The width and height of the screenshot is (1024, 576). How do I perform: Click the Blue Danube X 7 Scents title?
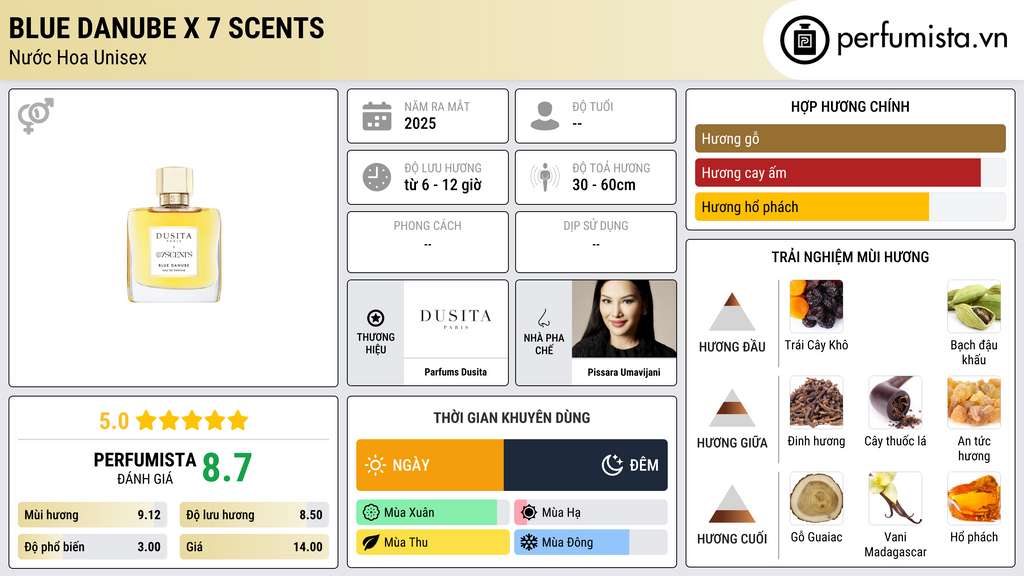coord(167,29)
